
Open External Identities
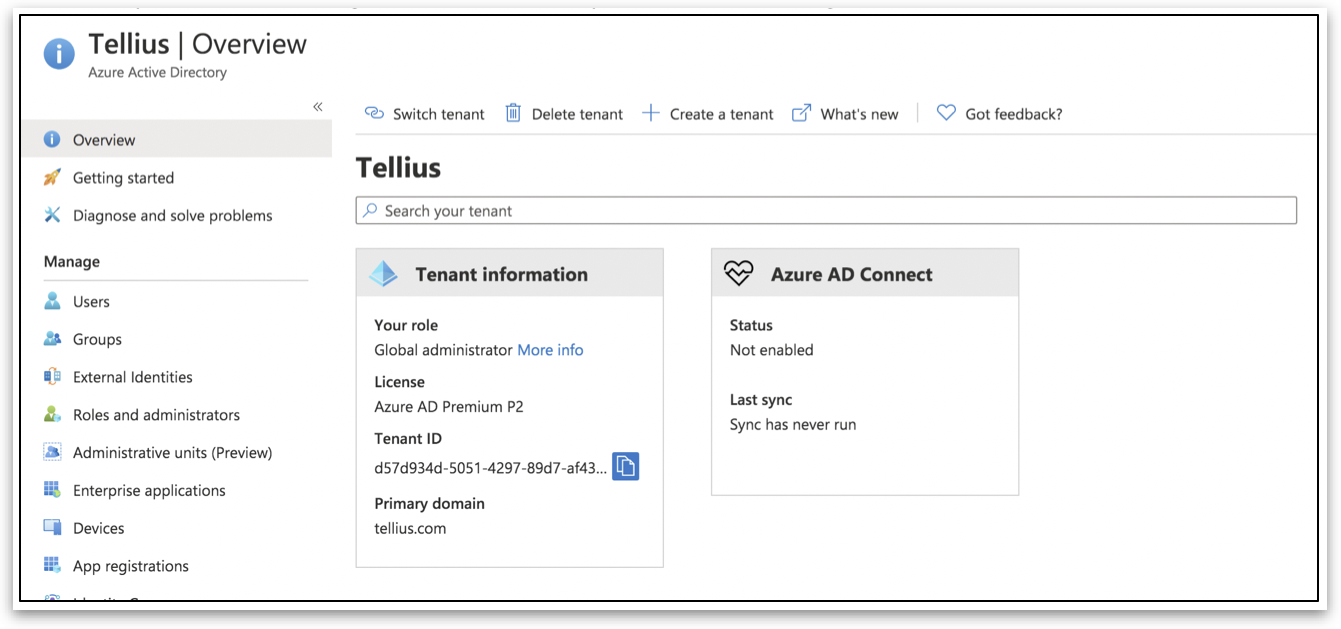132,377
